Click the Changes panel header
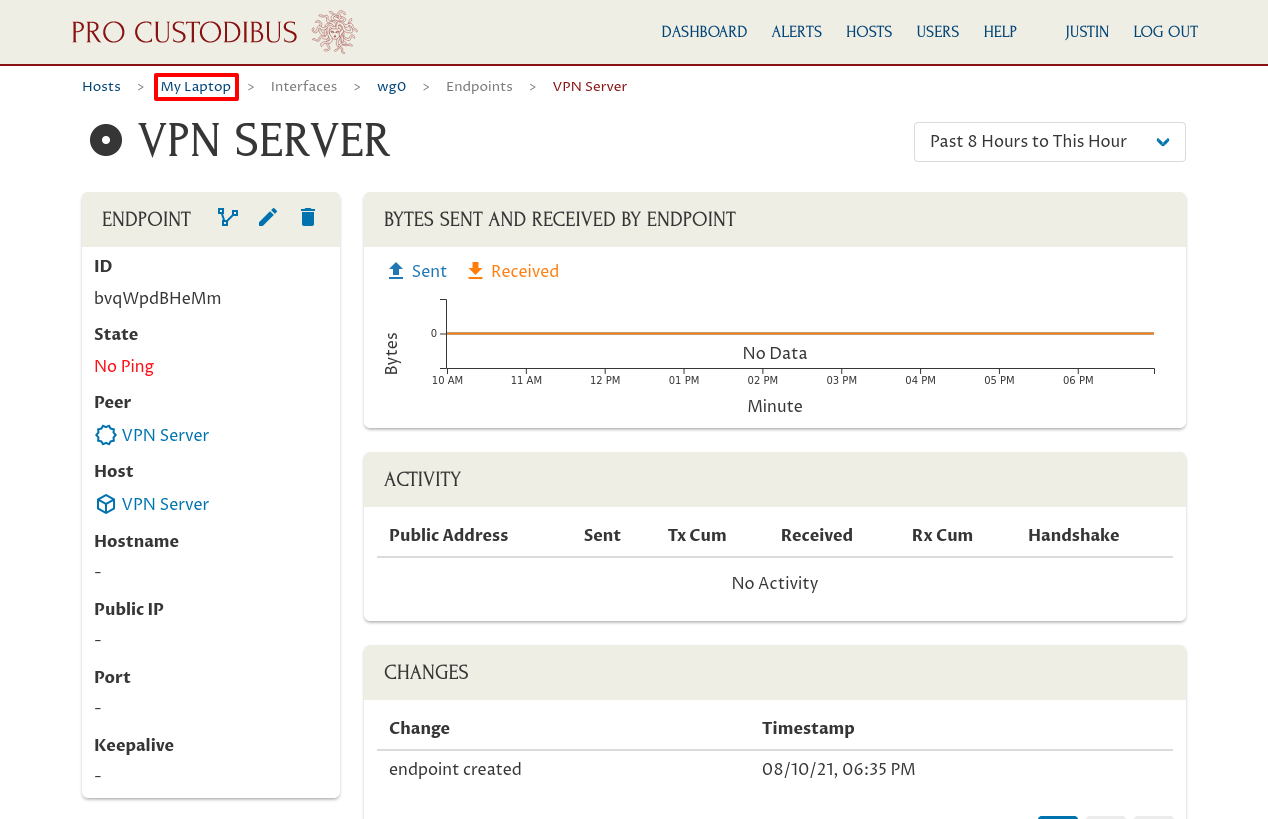This screenshot has width=1268, height=819. click(x=775, y=672)
